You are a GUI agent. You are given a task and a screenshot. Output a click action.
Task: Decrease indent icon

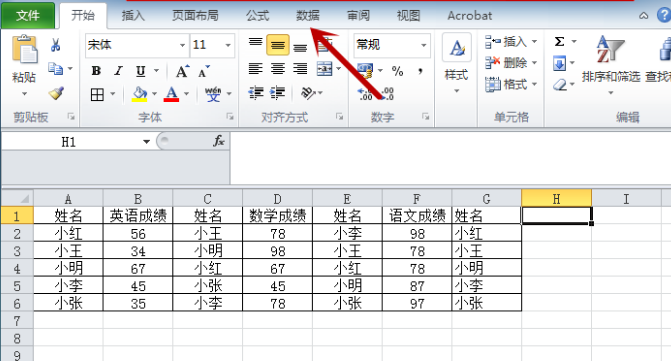click(256, 92)
